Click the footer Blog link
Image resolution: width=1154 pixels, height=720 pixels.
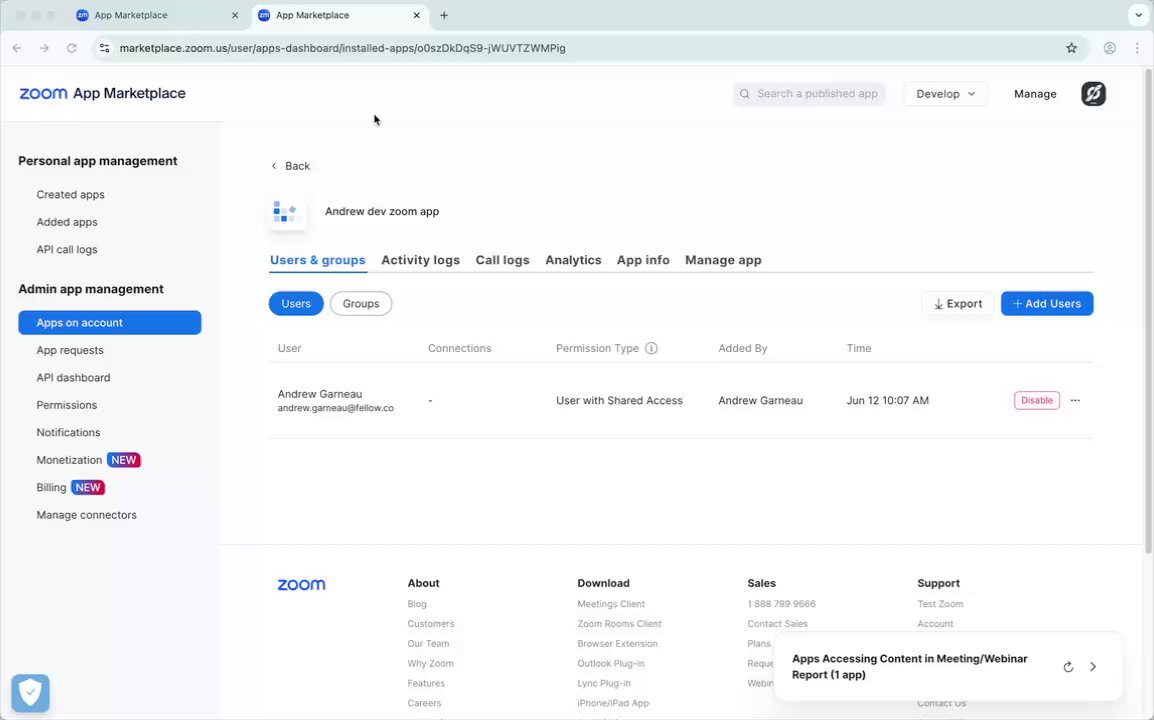pos(417,604)
